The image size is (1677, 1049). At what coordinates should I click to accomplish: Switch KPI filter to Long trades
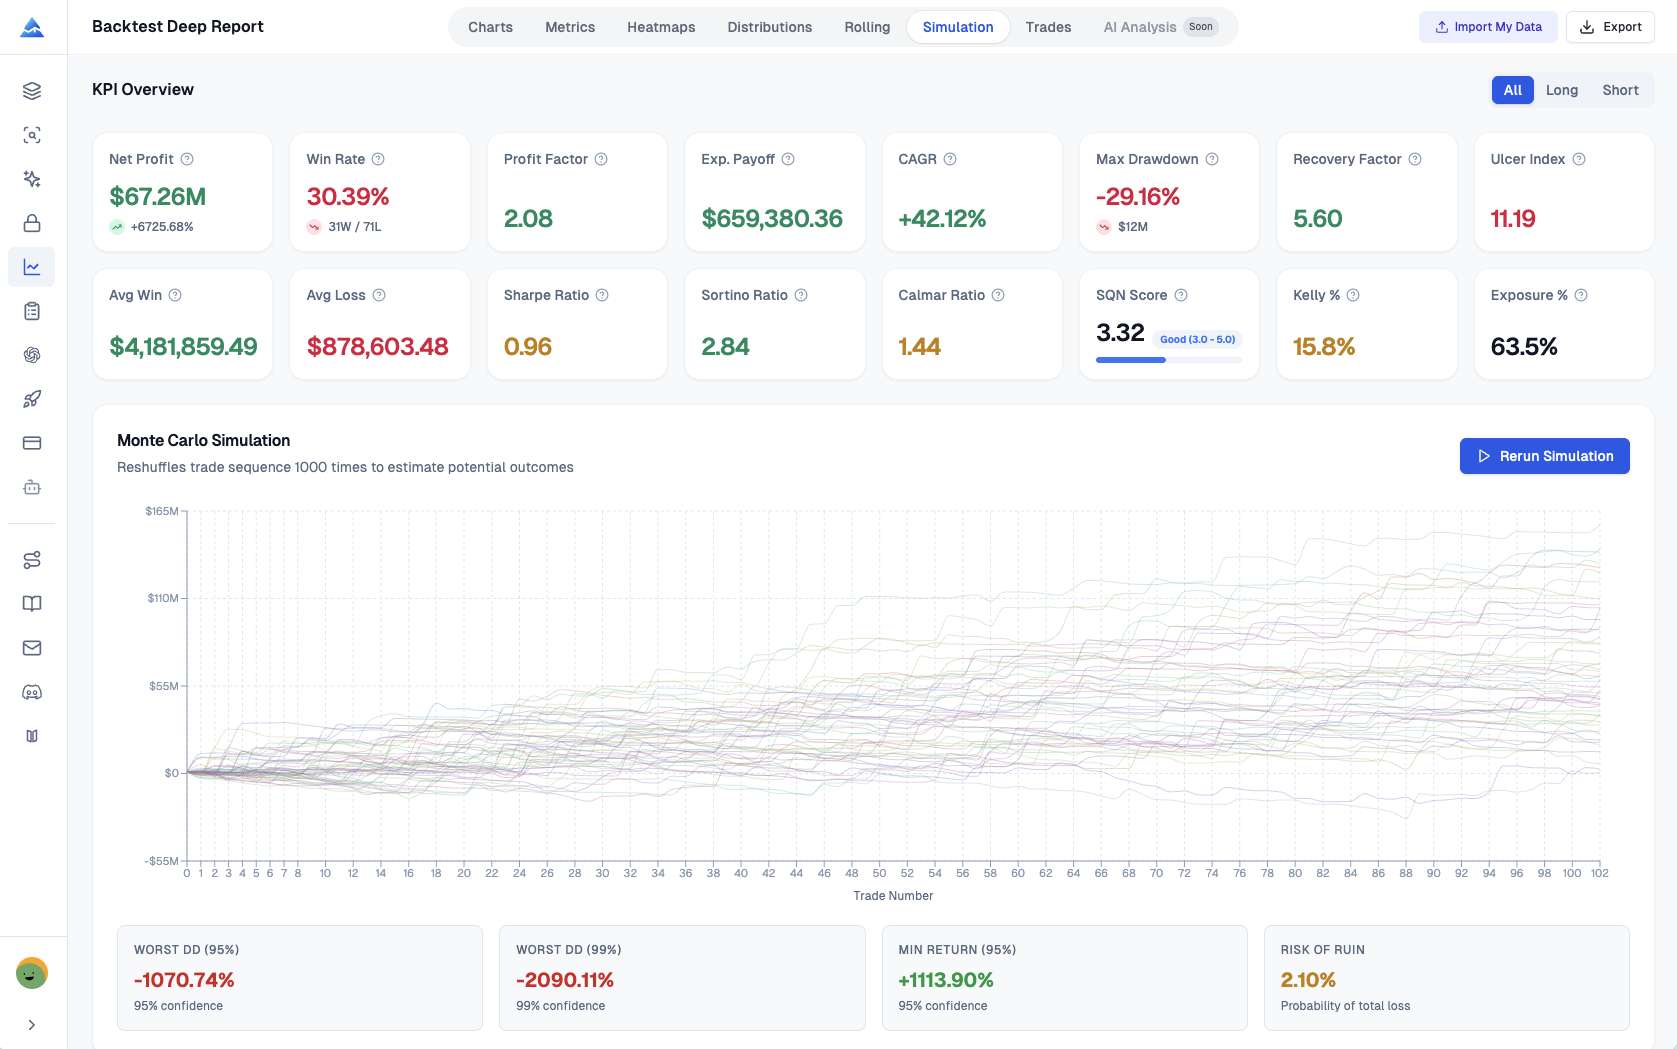tap(1561, 90)
